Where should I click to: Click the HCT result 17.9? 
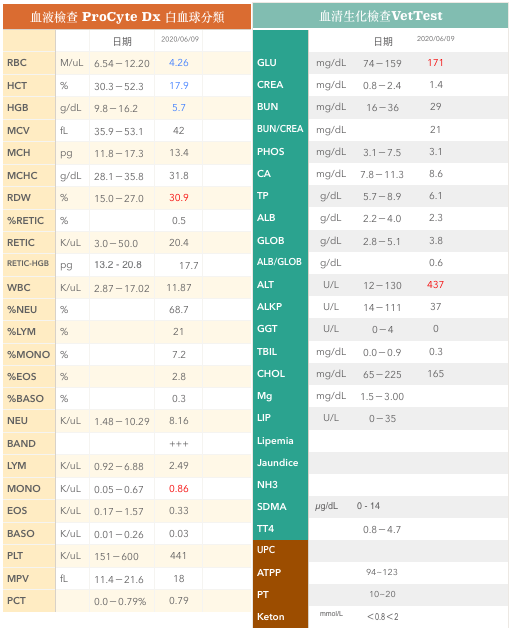pos(179,86)
